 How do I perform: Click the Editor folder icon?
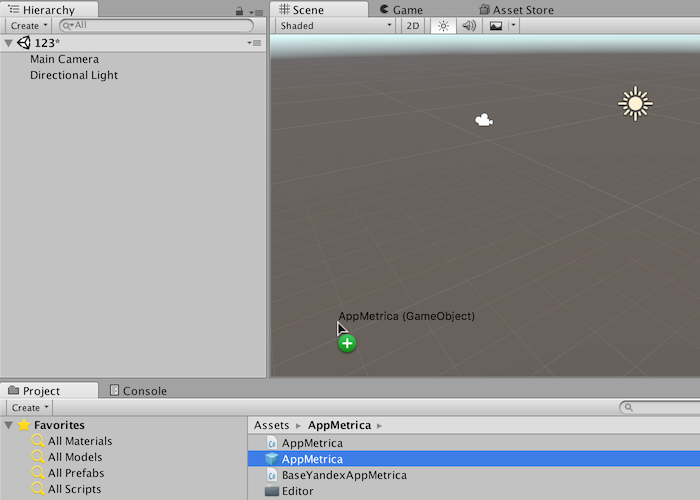point(271,491)
